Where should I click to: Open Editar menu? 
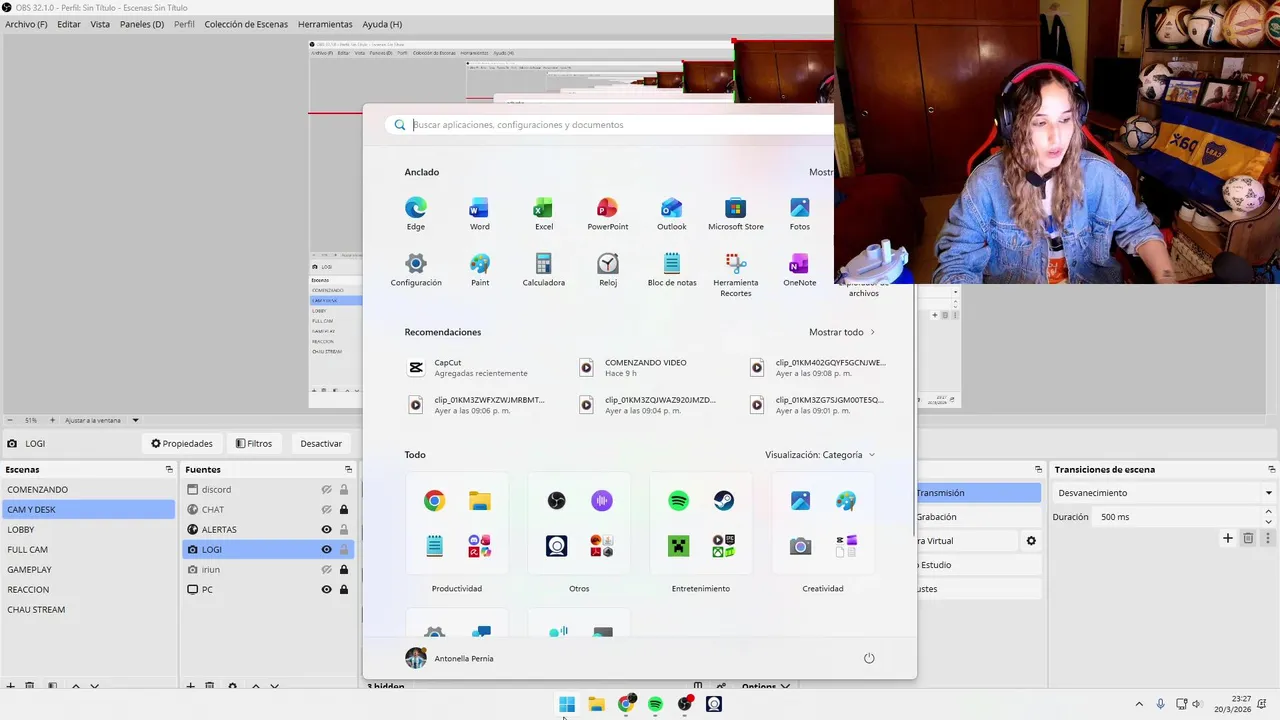pos(69,24)
